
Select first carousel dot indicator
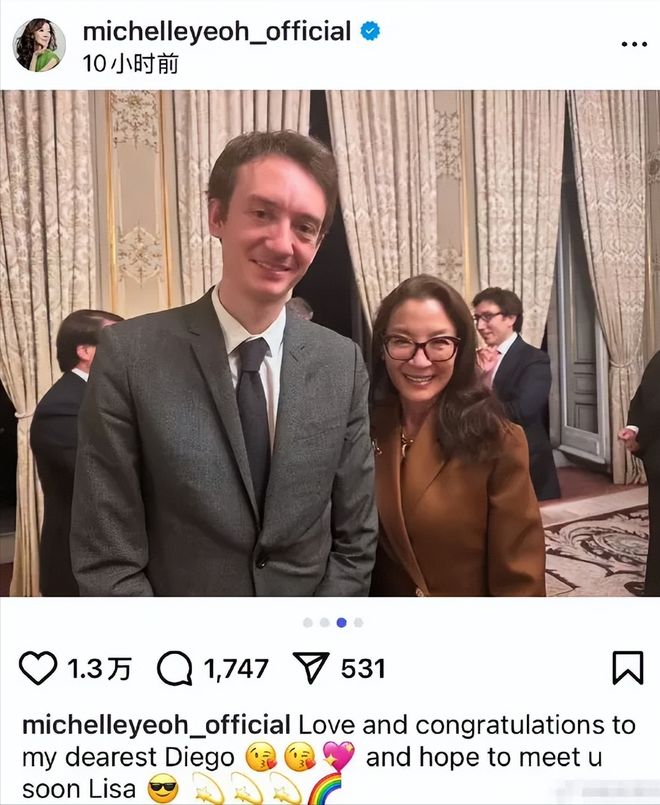click(308, 623)
